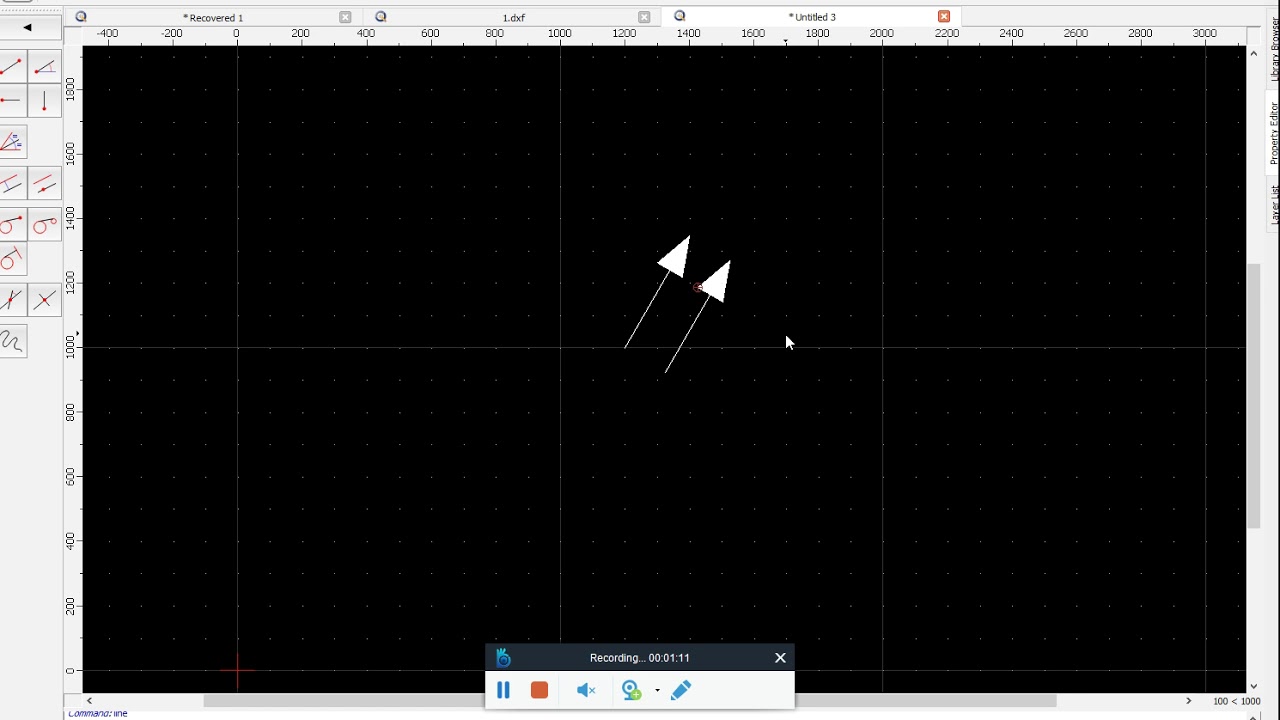Screen dimensions: 1280x720
Task: Close the 1.dxf tab
Action: pyautogui.click(x=644, y=17)
